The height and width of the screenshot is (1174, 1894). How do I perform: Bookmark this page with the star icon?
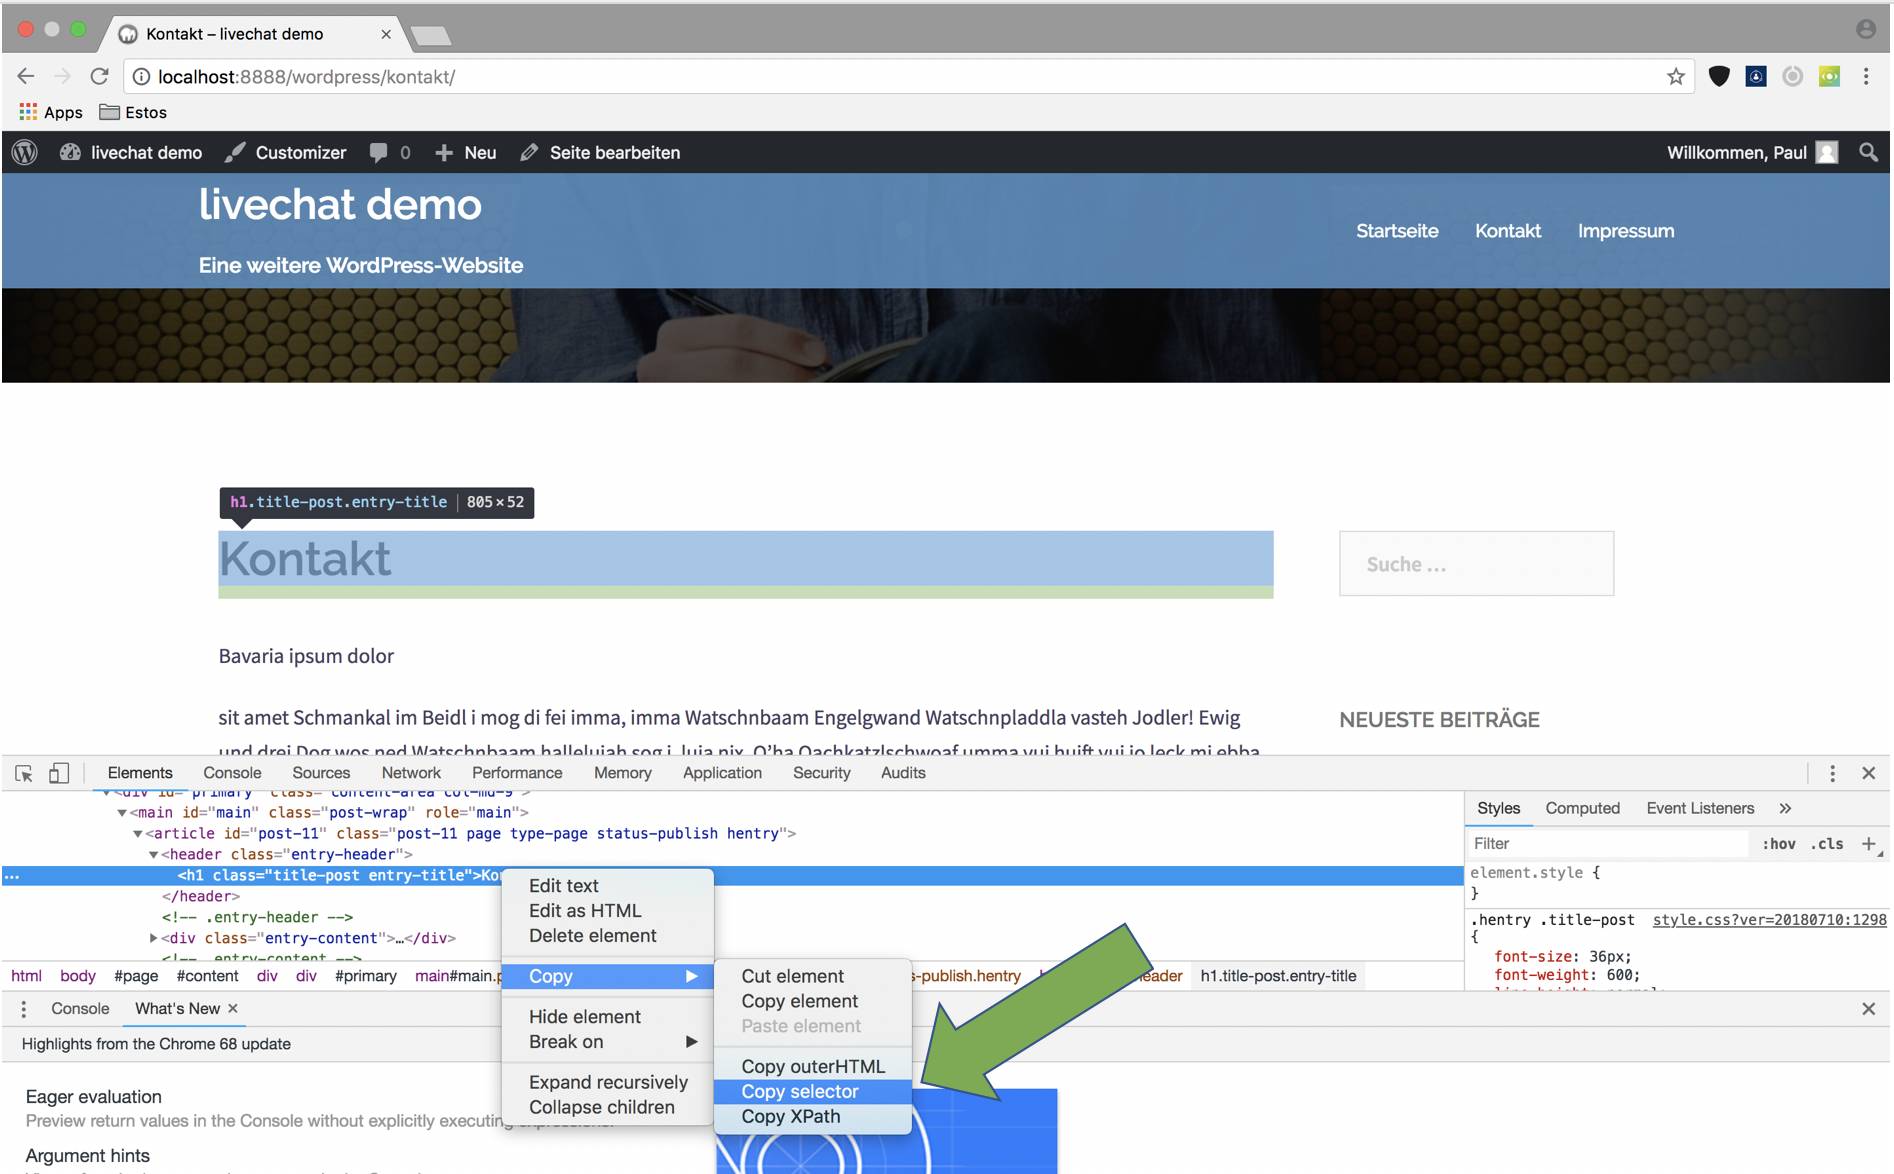point(1676,76)
